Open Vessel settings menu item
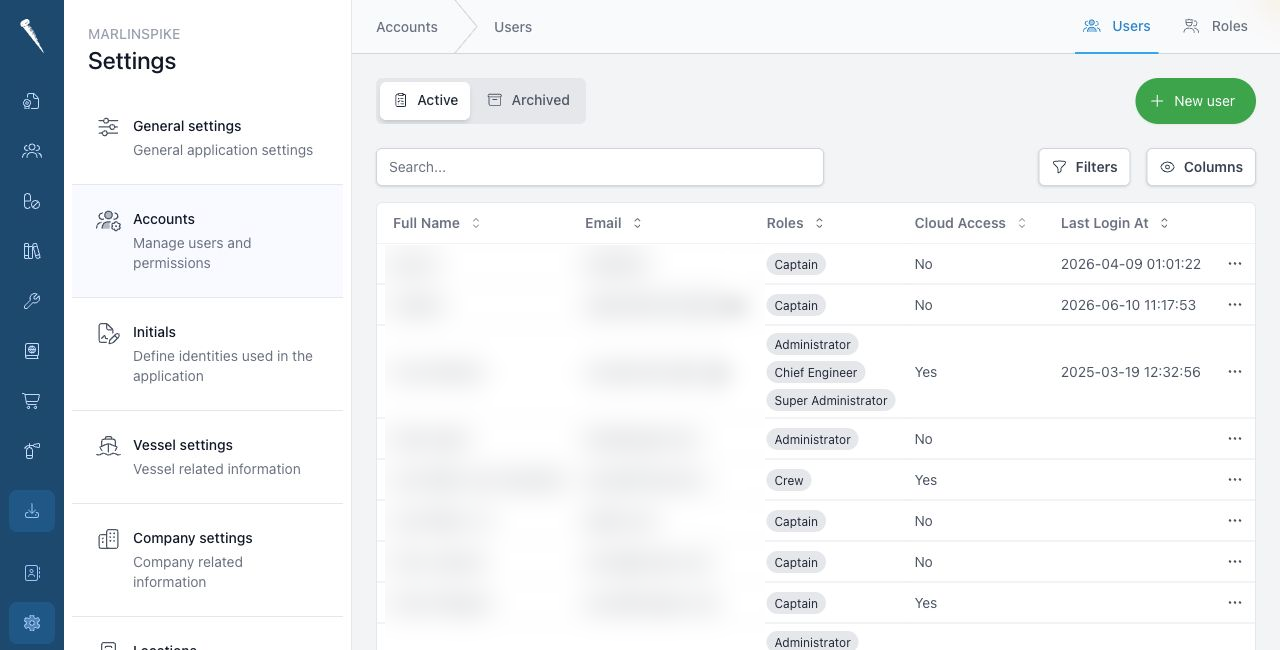The width and height of the screenshot is (1280, 650). click(x=207, y=457)
